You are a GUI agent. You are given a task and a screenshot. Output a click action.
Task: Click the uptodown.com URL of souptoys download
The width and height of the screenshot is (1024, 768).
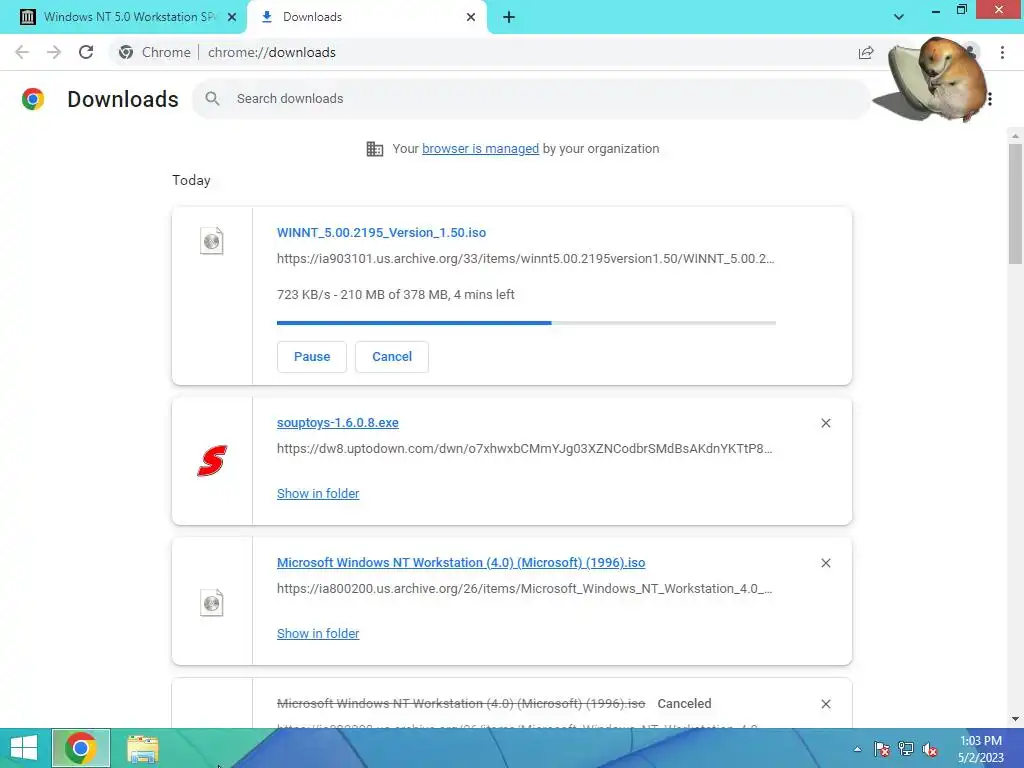point(524,449)
